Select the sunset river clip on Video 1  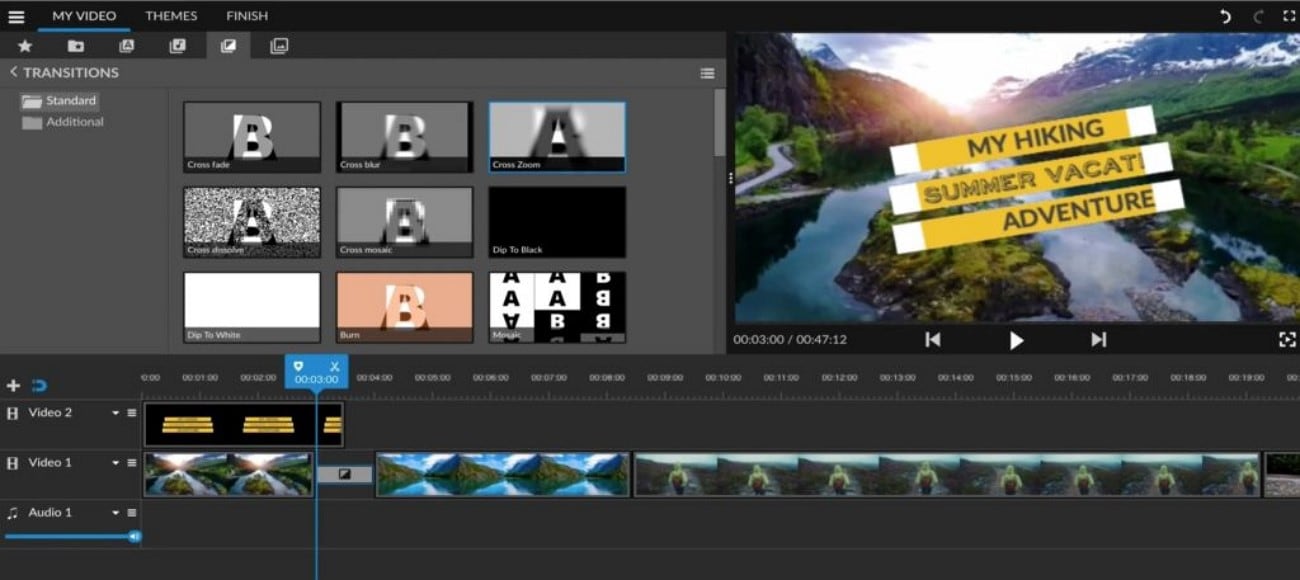click(229, 475)
